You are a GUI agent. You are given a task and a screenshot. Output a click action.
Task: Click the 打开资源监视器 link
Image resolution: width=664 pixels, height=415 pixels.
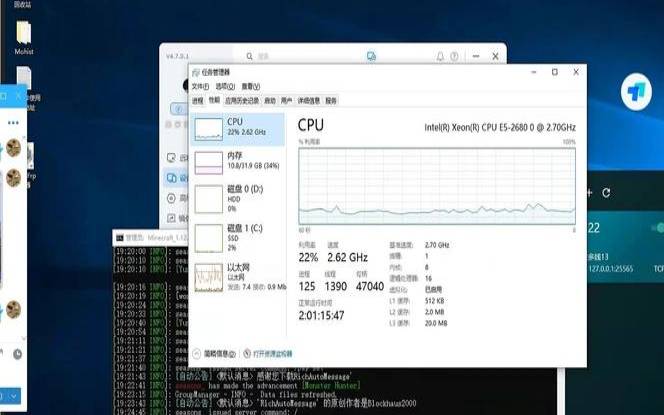point(272,353)
